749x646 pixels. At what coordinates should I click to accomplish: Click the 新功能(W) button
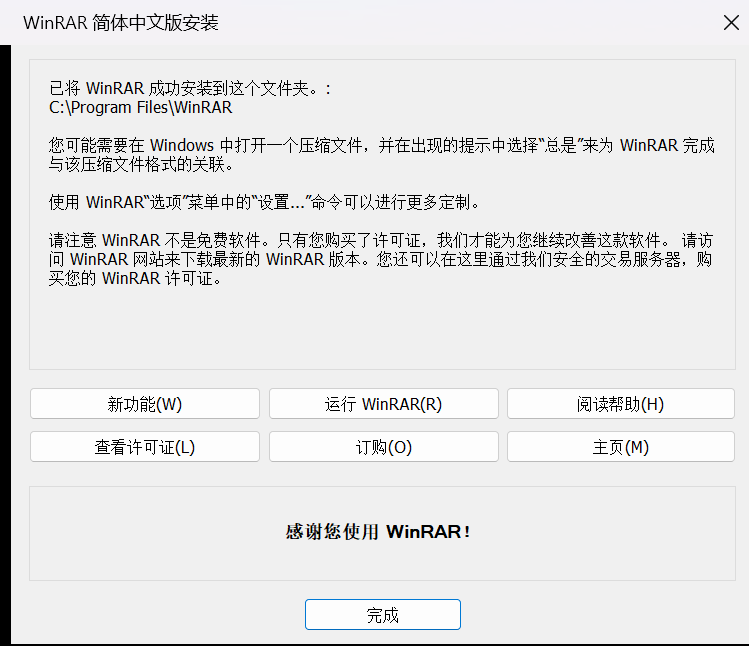coord(145,404)
